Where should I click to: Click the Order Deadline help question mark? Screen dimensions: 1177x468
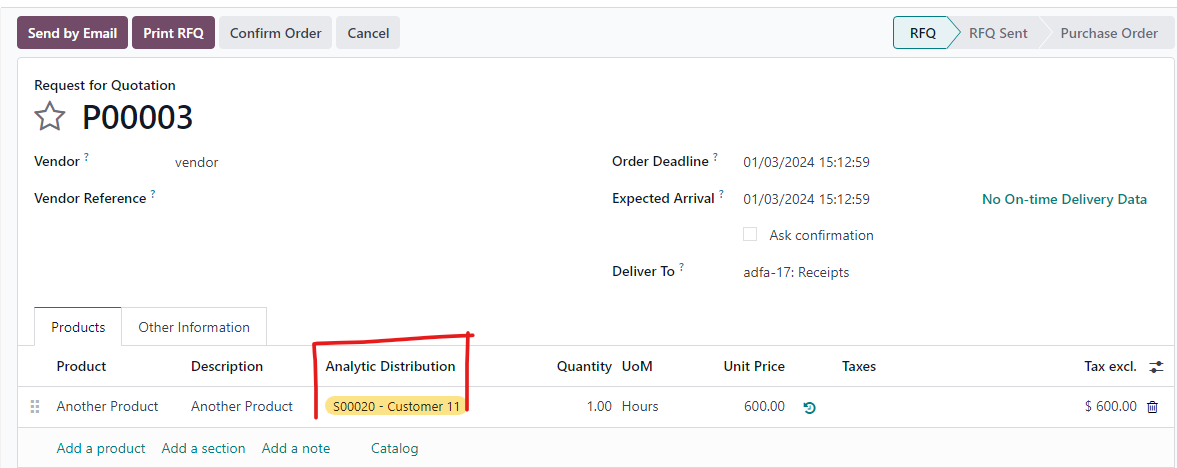715,157
